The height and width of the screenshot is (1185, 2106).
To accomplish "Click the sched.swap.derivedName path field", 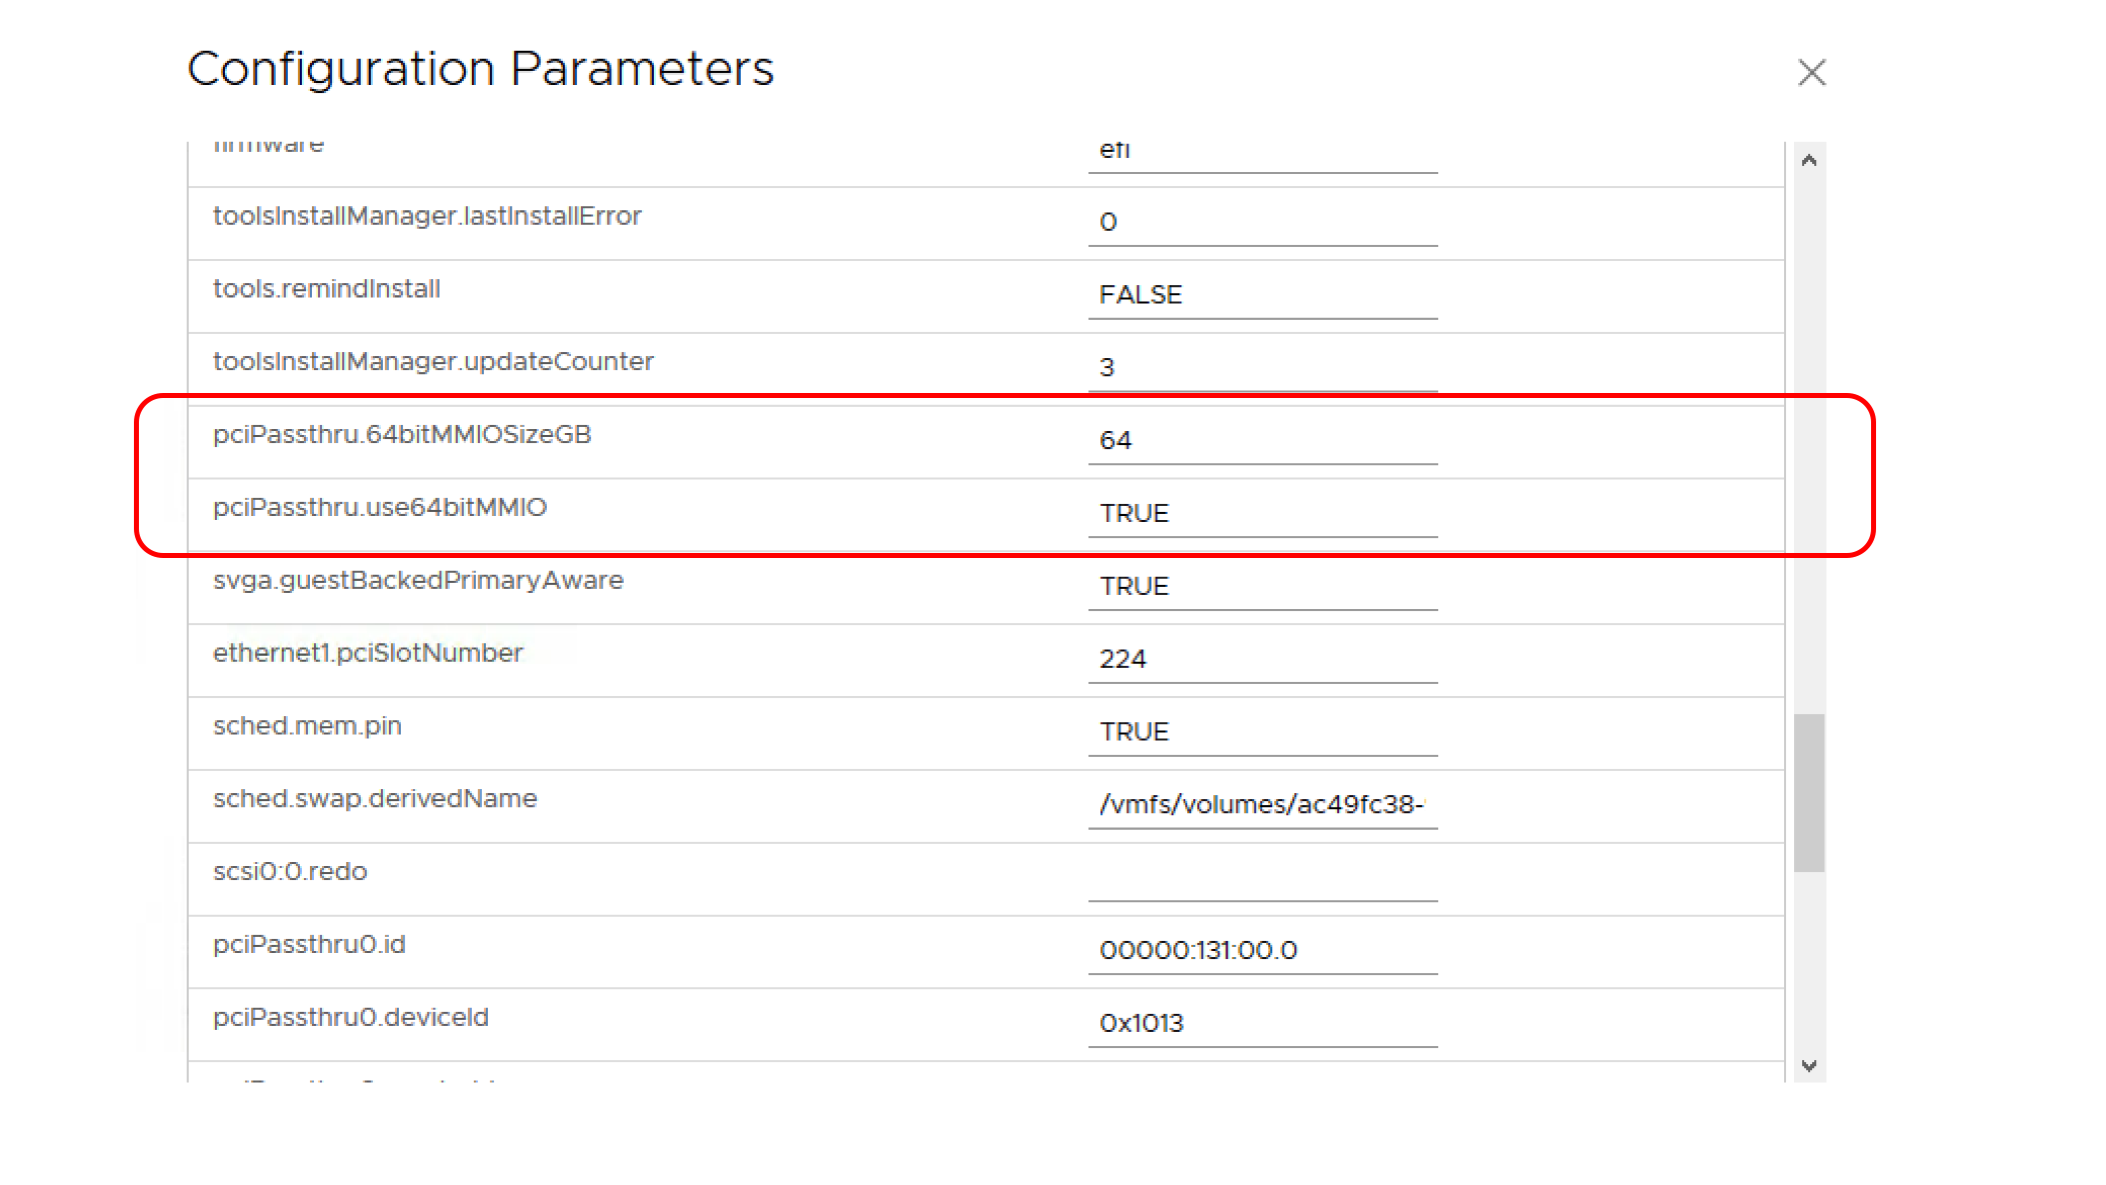I will point(1262,805).
